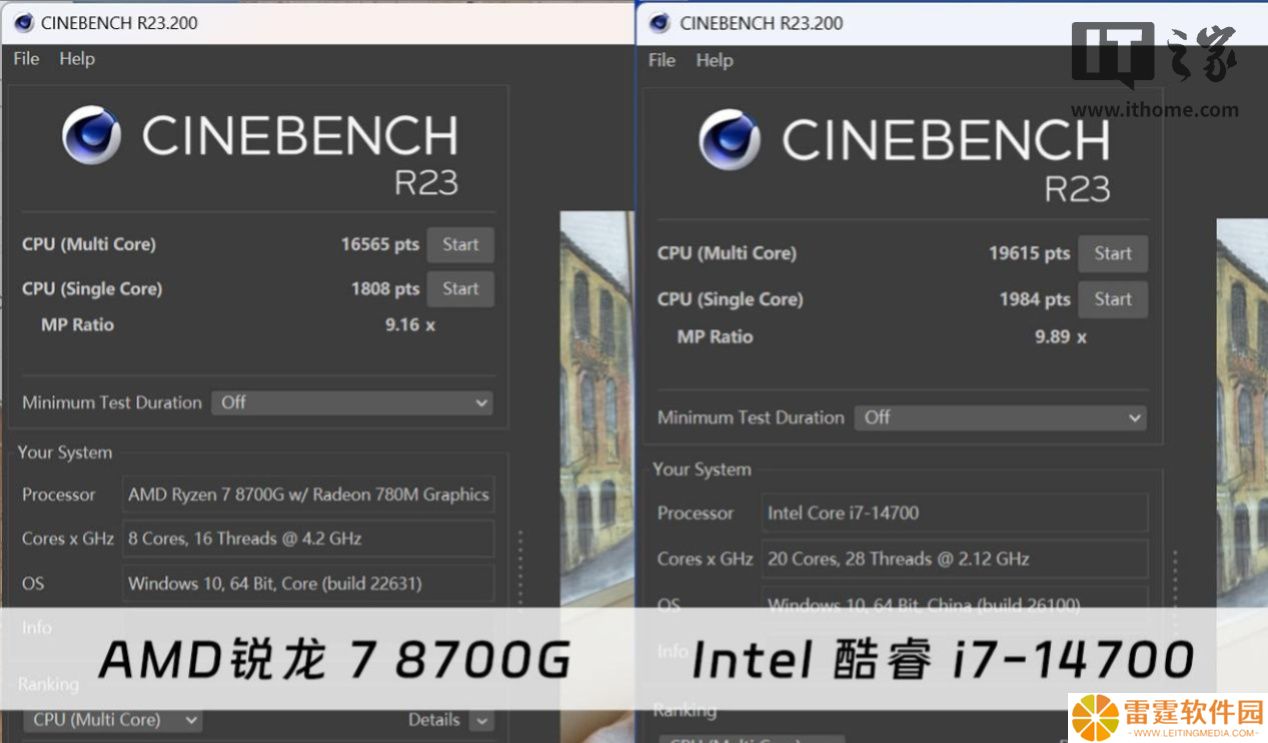Select the 9.89 x MP Ratio value
Image resolution: width=1268 pixels, height=743 pixels.
(1060, 337)
